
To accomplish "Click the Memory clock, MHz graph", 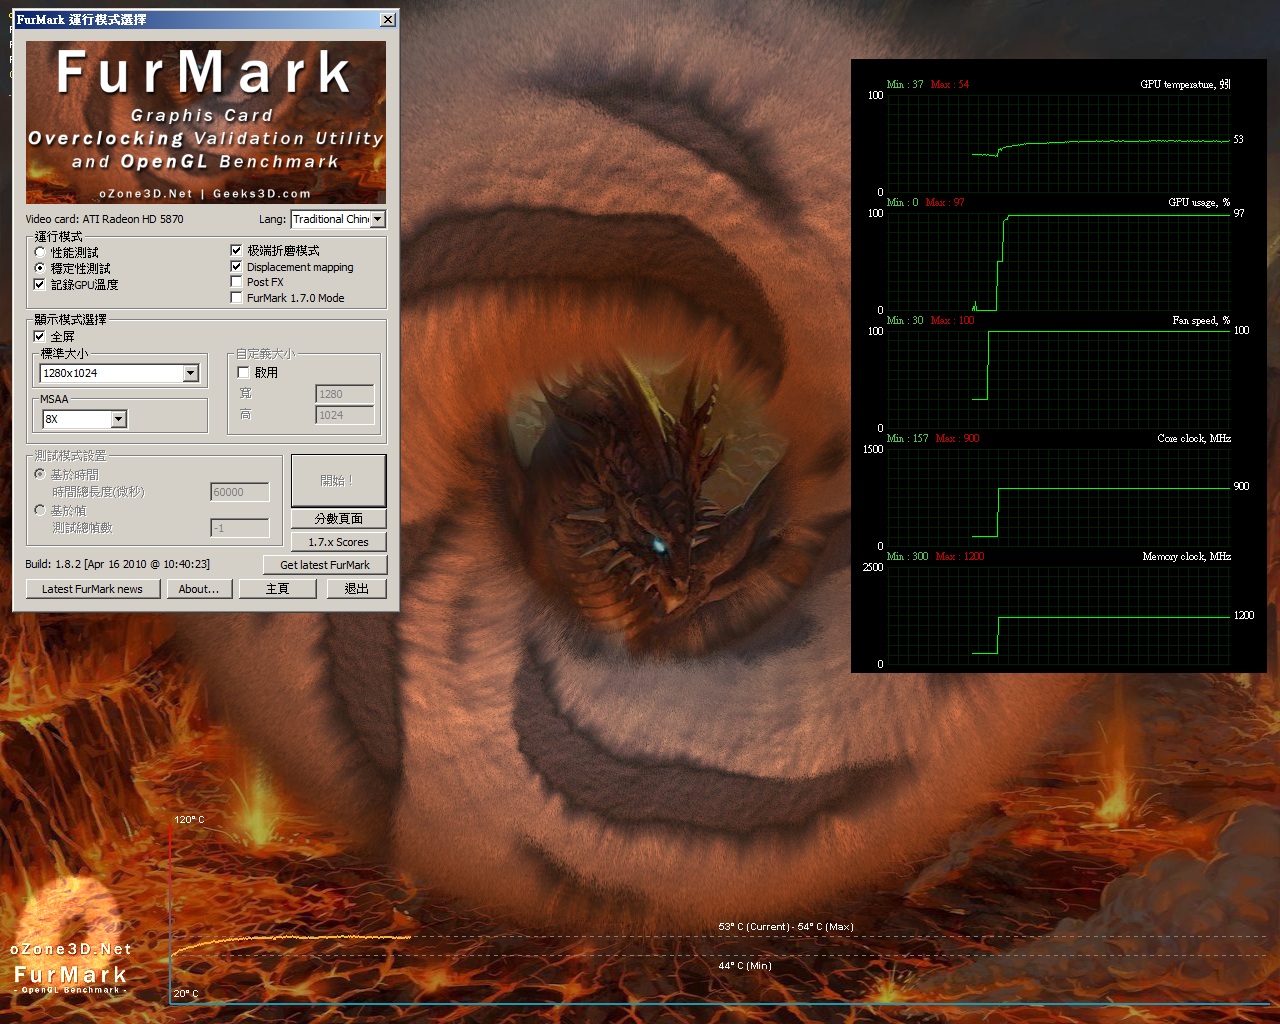I will click(1059, 616).
